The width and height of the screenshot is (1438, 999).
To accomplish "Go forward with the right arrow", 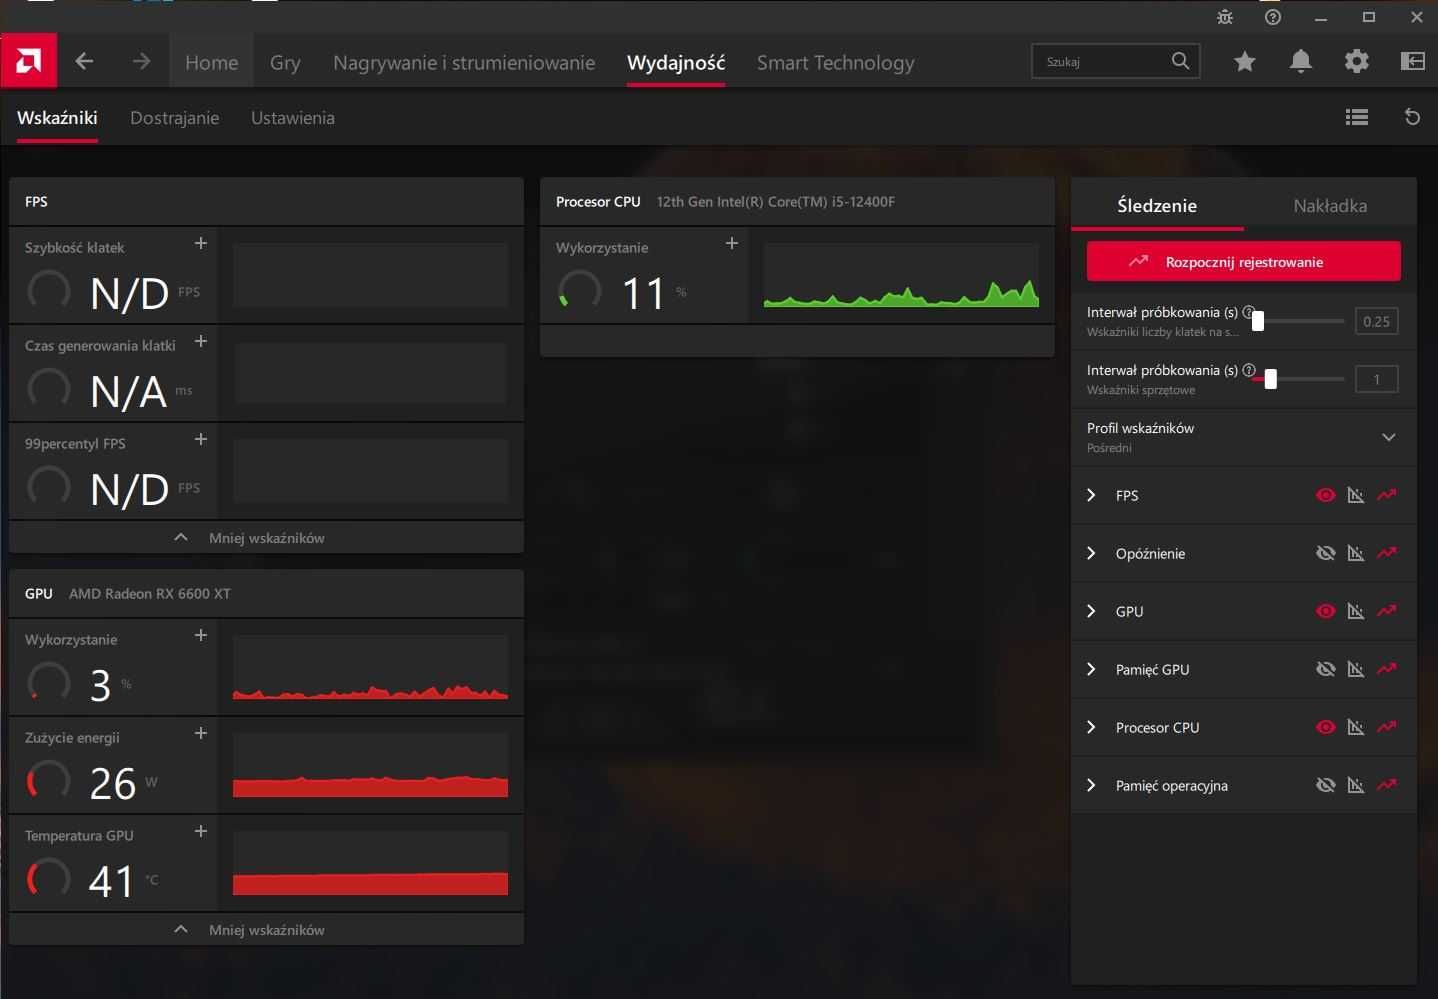I will pos(141,62).
